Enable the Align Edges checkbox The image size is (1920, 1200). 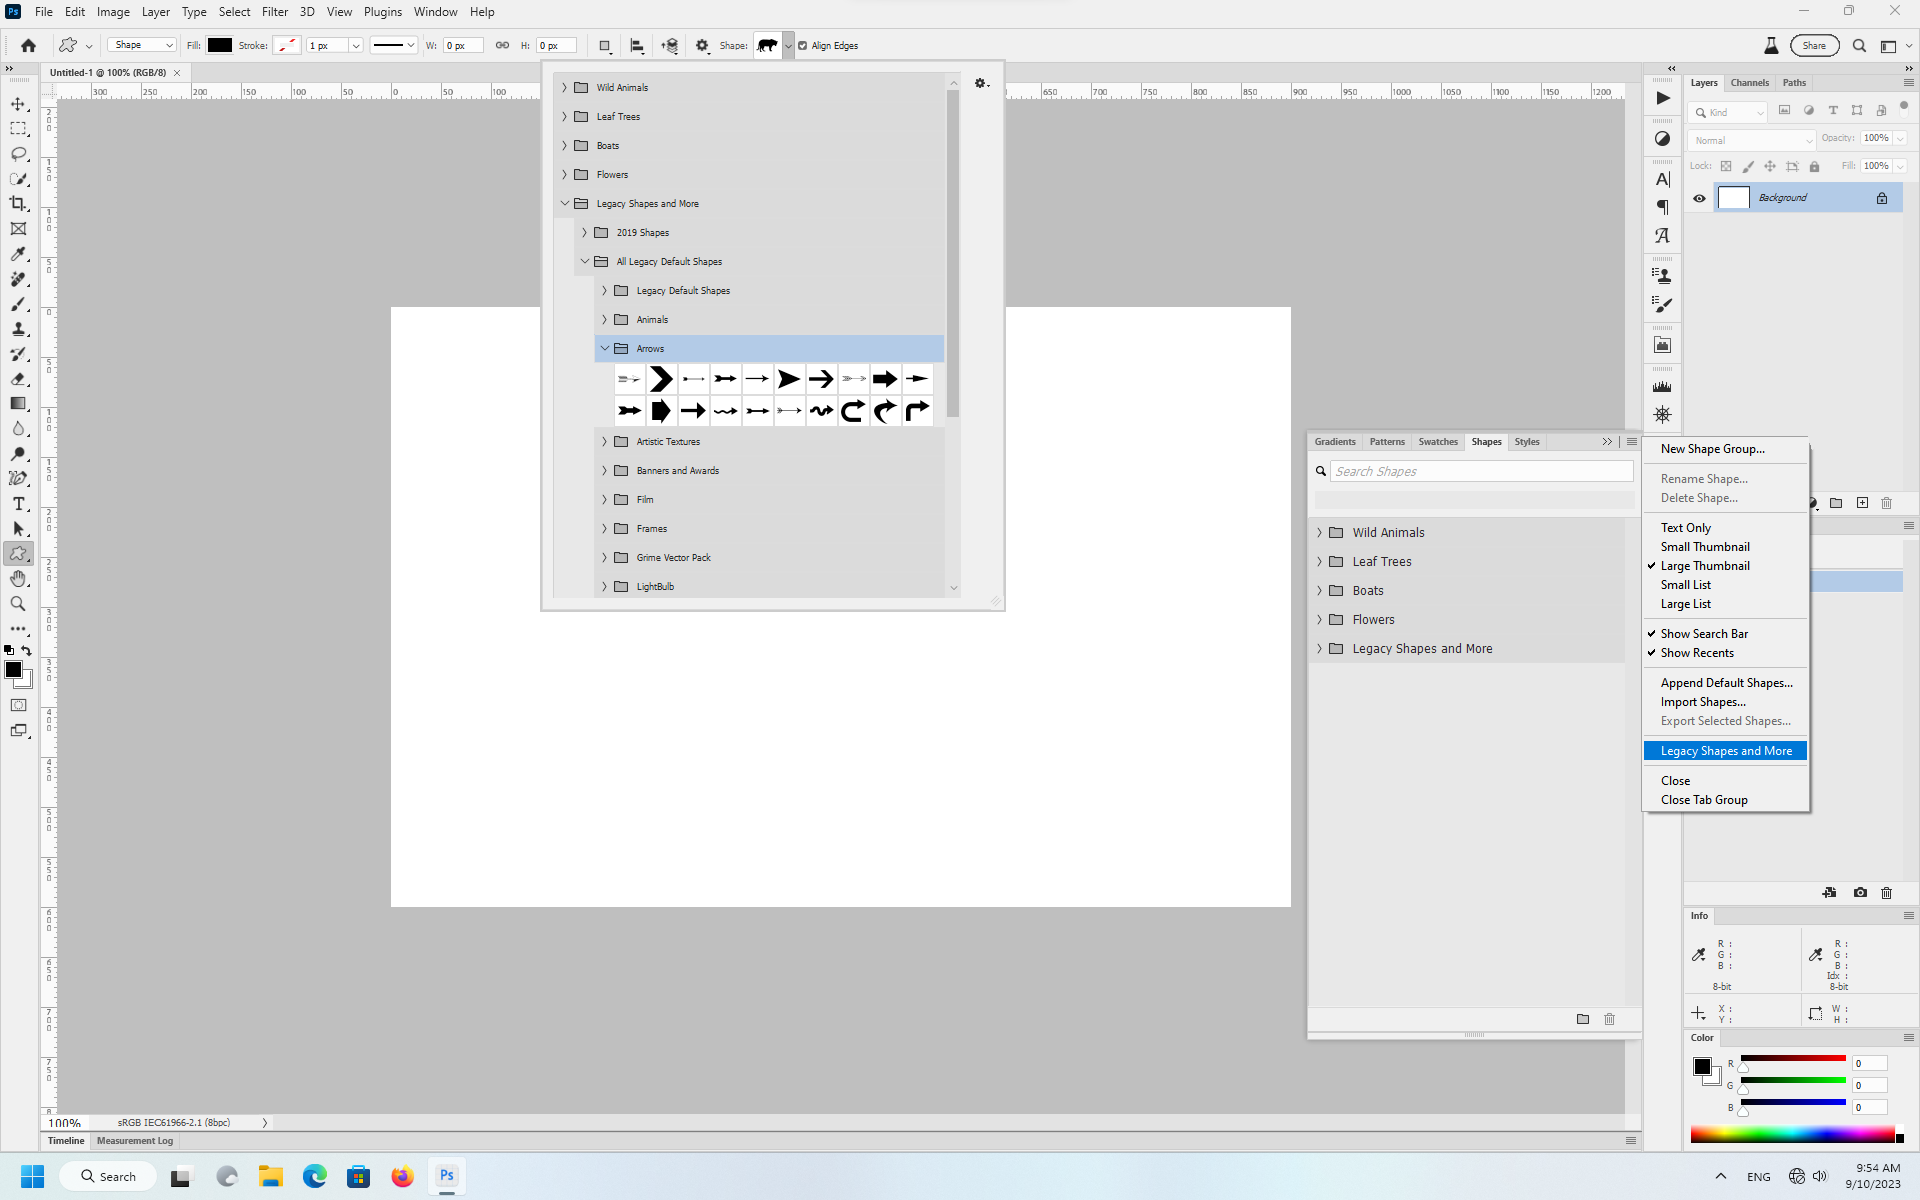coord(800,45)
